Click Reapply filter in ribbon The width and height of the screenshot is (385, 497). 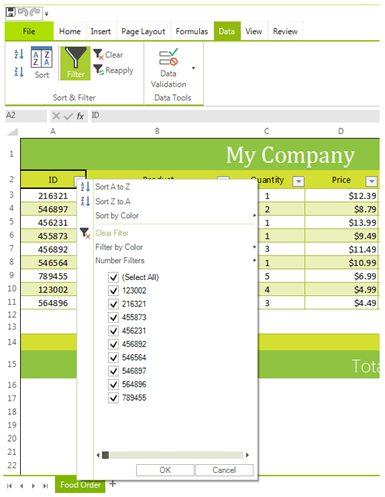click(113, 70)
